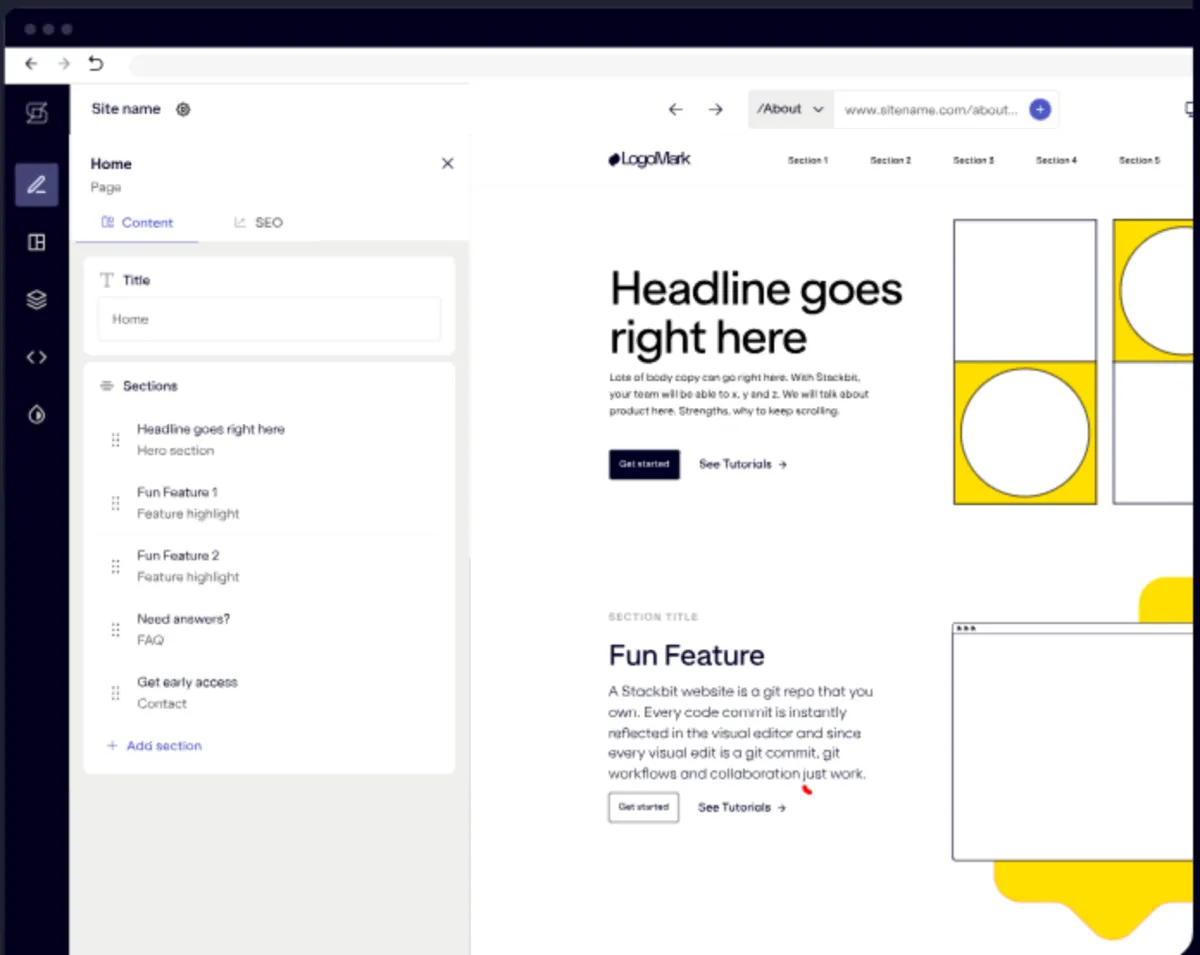Click See Tutorials link in hero section
Image resolution: width=1200 pixels, height=955 pixels.
coord(743,464)
